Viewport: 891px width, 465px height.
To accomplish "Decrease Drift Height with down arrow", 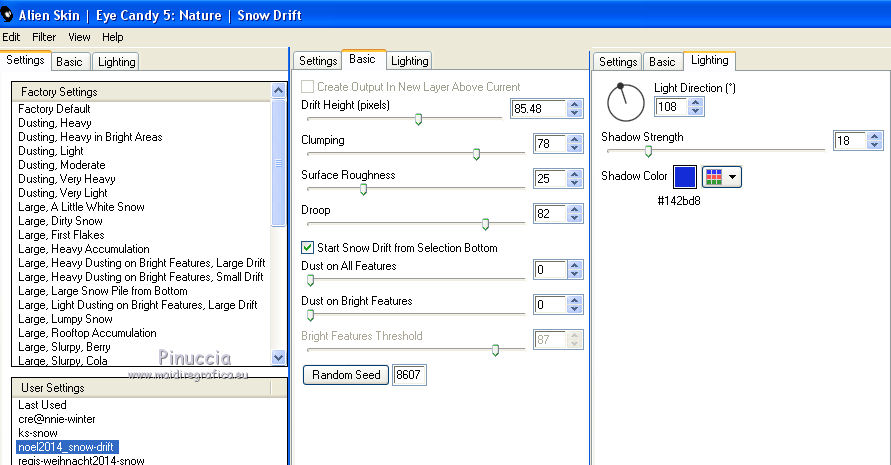I will click(574, 113).
